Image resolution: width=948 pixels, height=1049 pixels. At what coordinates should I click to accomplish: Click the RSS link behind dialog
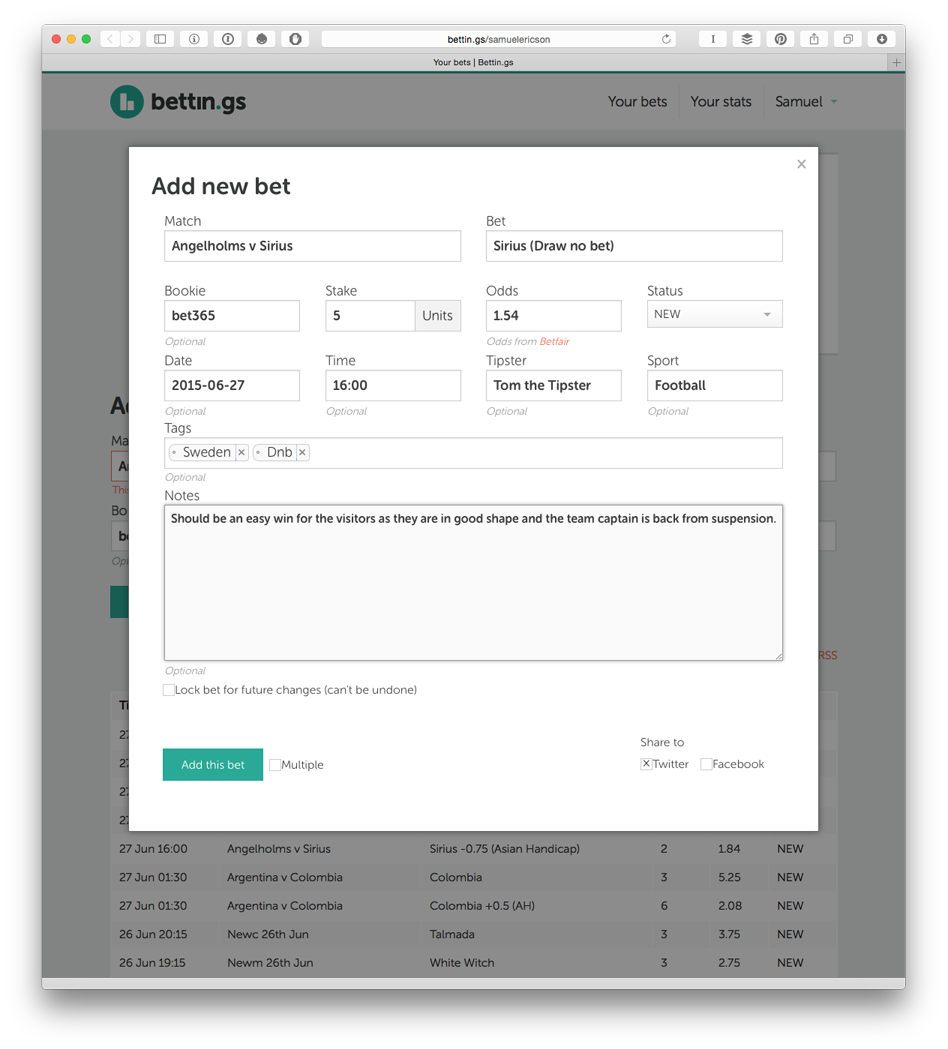(828, 655)
